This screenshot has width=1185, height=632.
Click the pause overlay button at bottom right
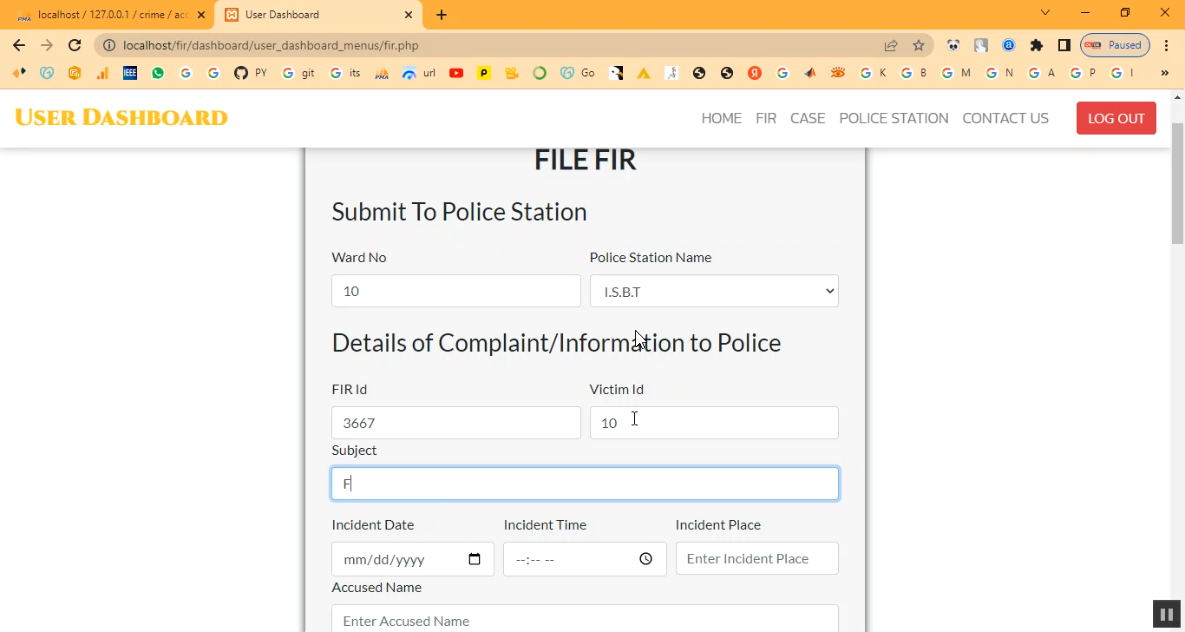(1166, 614)
